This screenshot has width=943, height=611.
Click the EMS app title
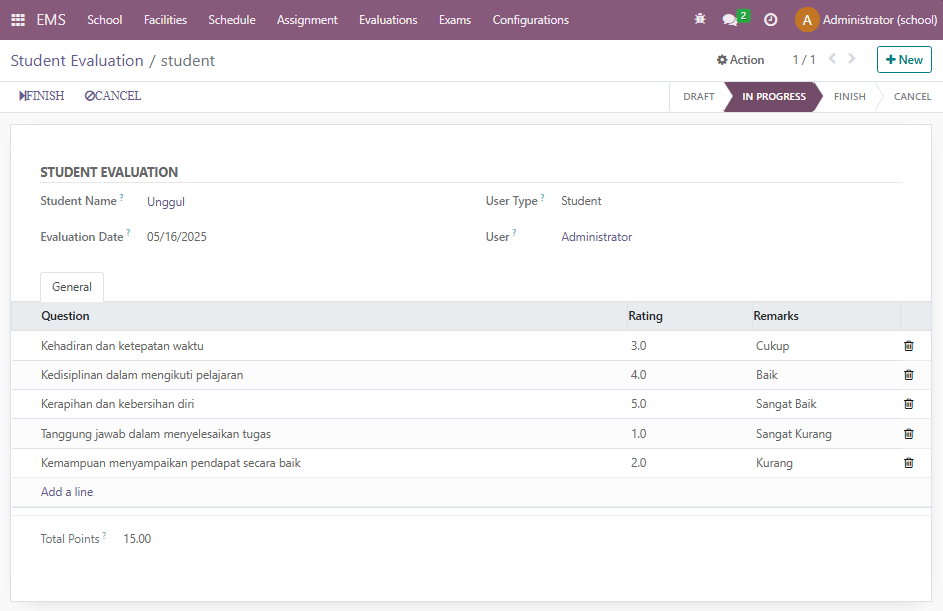[x=51, y=20]
